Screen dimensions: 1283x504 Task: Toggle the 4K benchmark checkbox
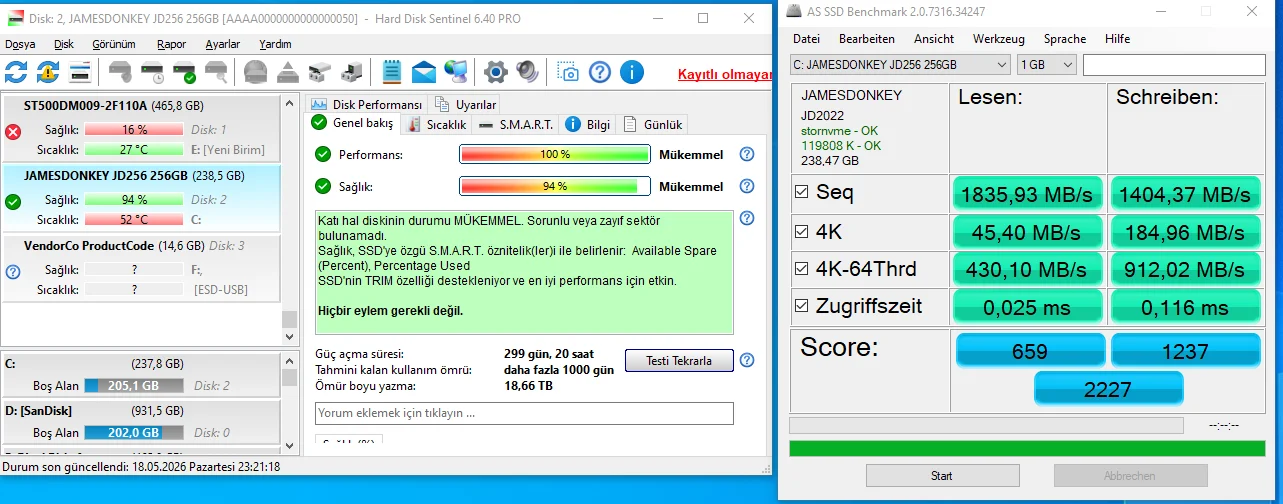(800, 232)
